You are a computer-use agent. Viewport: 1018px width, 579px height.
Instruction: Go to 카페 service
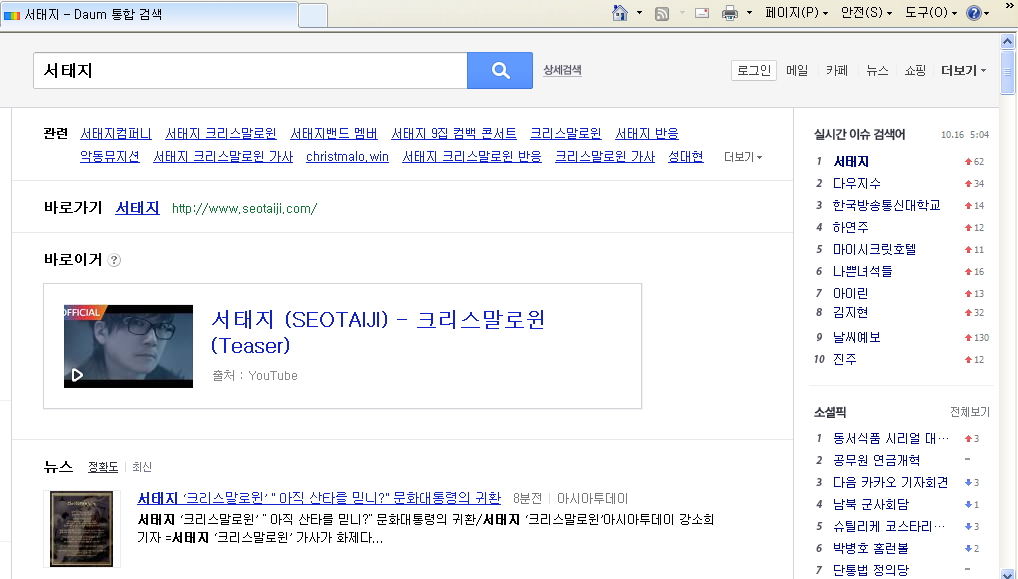click(x=837, y=71)
